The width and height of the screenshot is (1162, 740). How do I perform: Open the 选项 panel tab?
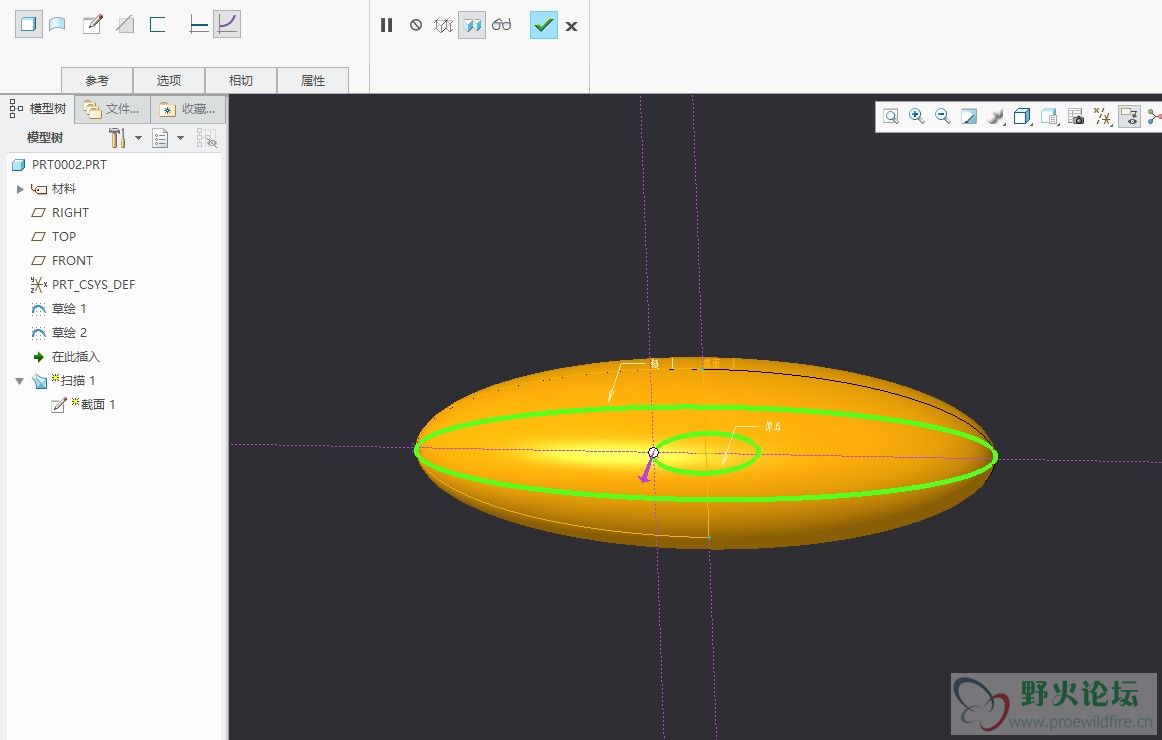tap(169, 80)
